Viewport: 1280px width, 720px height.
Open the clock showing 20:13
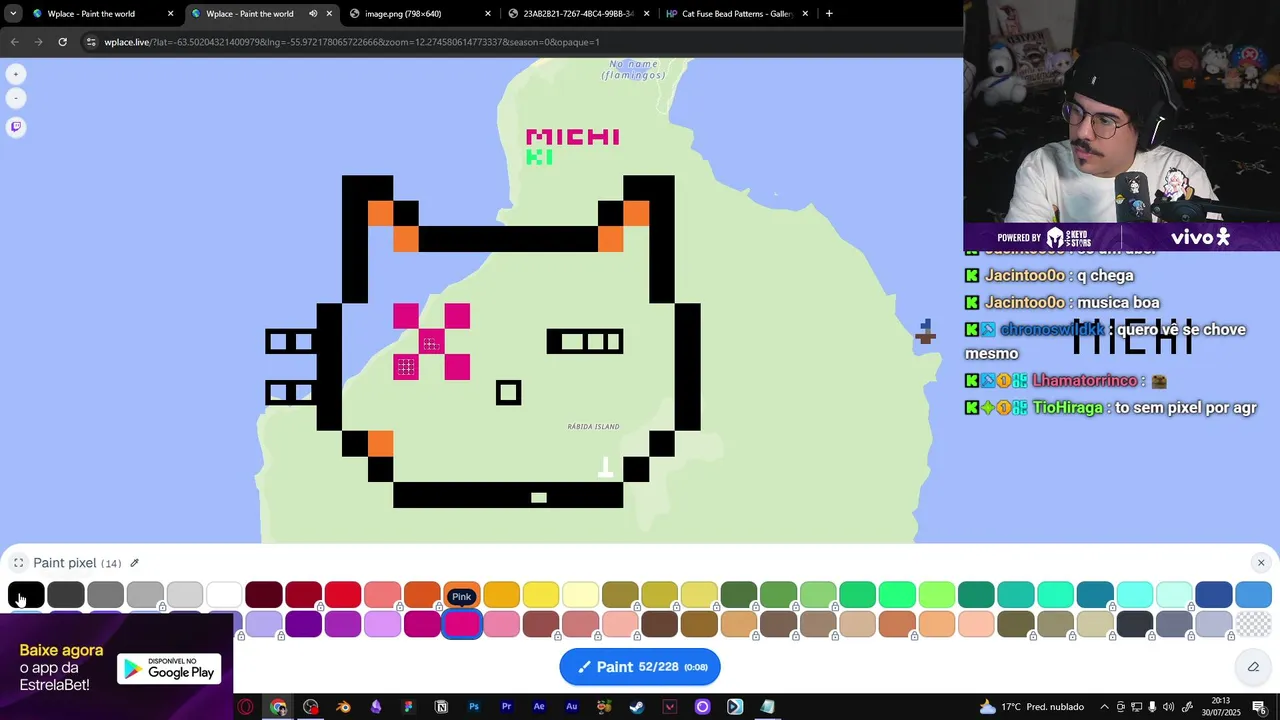tap(1221, 707)
